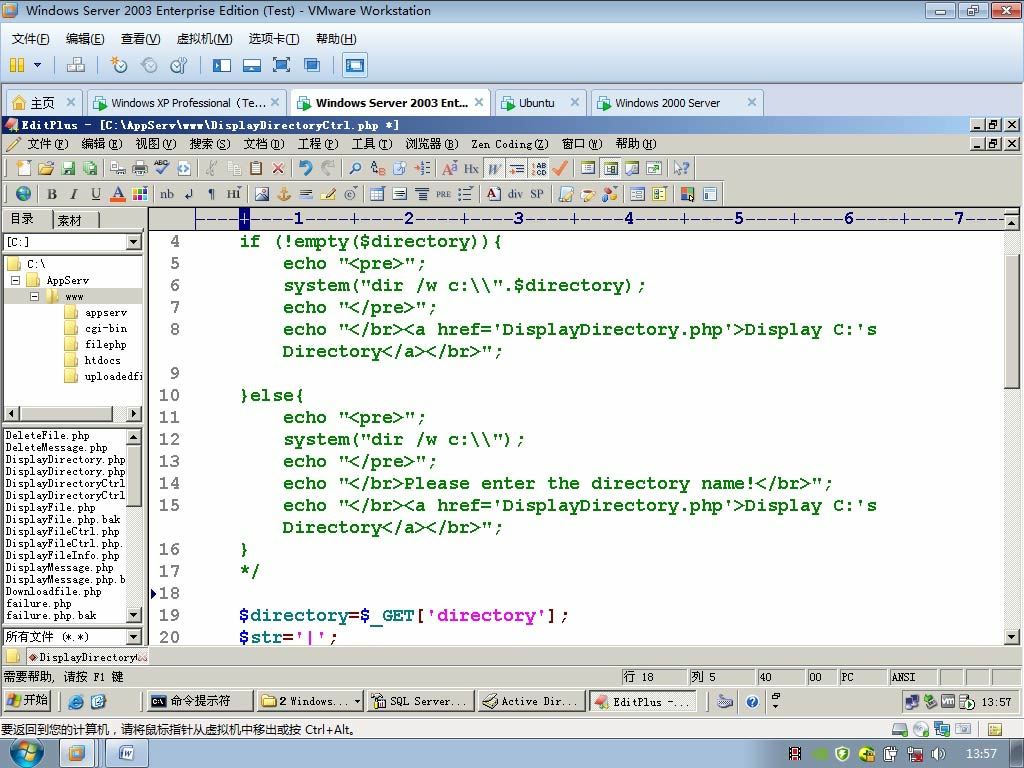Open DisplayFile.php from the file list
The image size is (1024, 768).
[x=50, y=508]
